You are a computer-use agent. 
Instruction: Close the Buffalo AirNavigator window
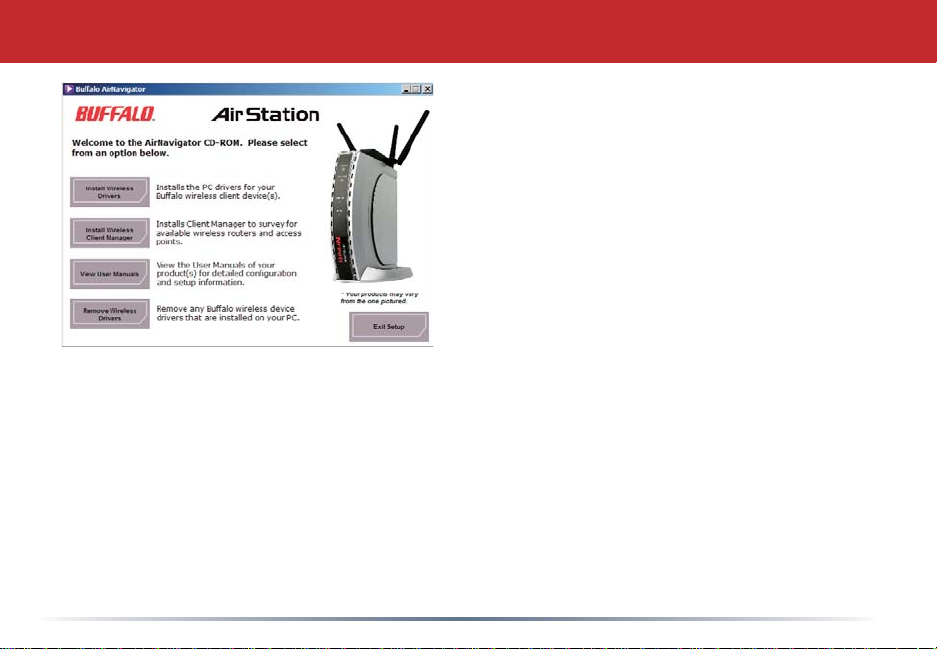pos(427,89)
